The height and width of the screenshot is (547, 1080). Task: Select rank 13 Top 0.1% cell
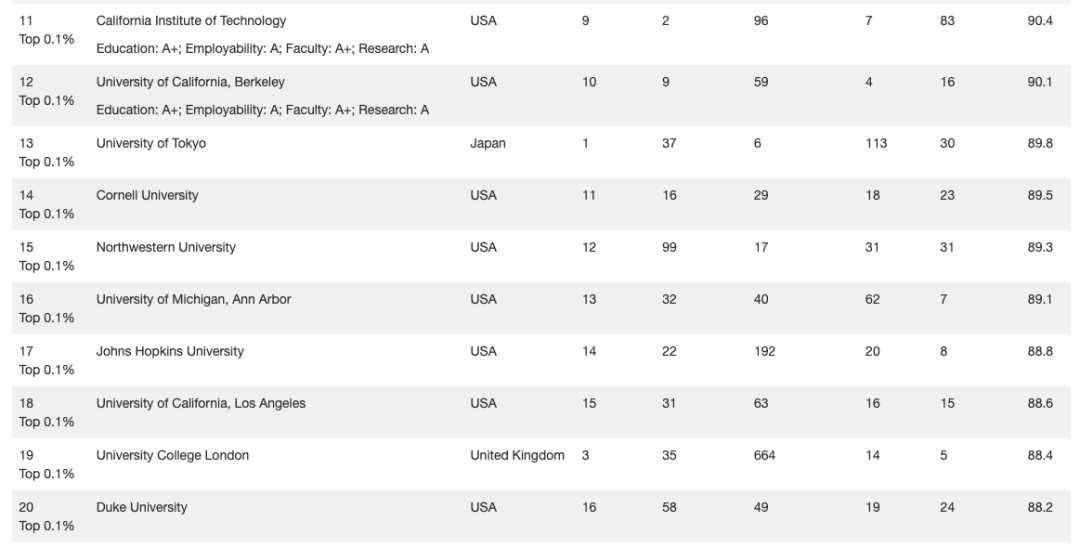(46, 152)
